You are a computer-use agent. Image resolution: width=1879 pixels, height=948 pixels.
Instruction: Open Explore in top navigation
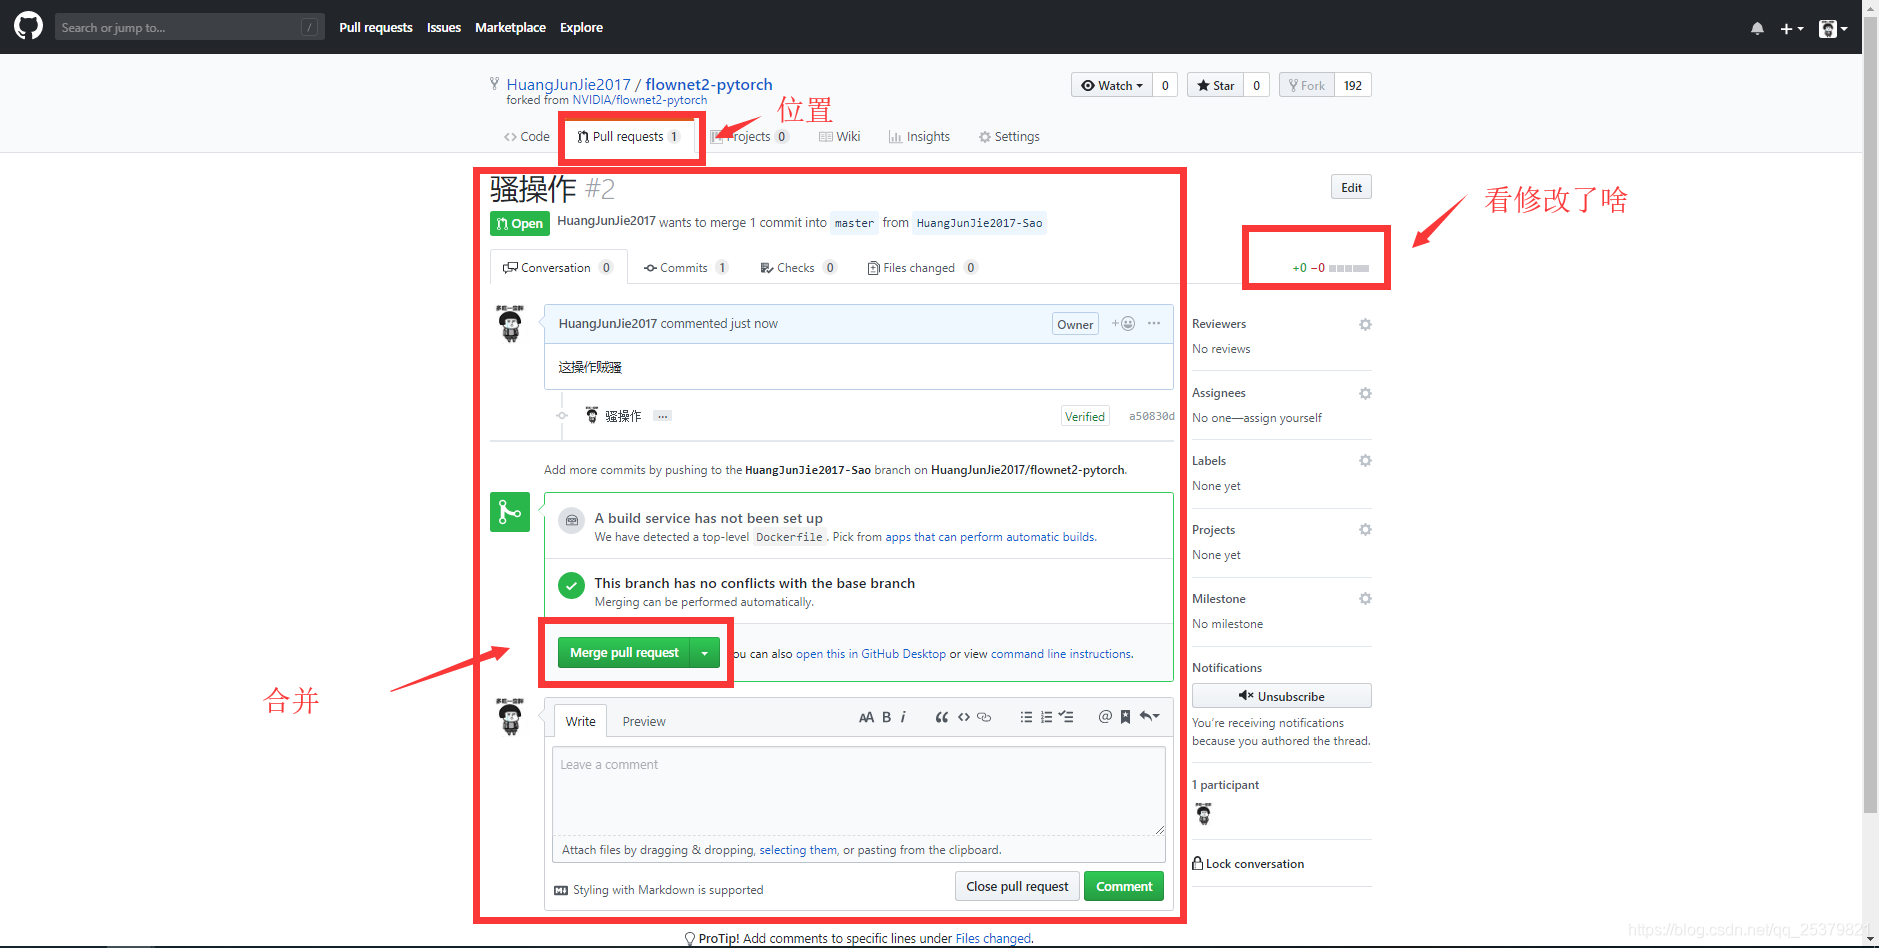581,27
